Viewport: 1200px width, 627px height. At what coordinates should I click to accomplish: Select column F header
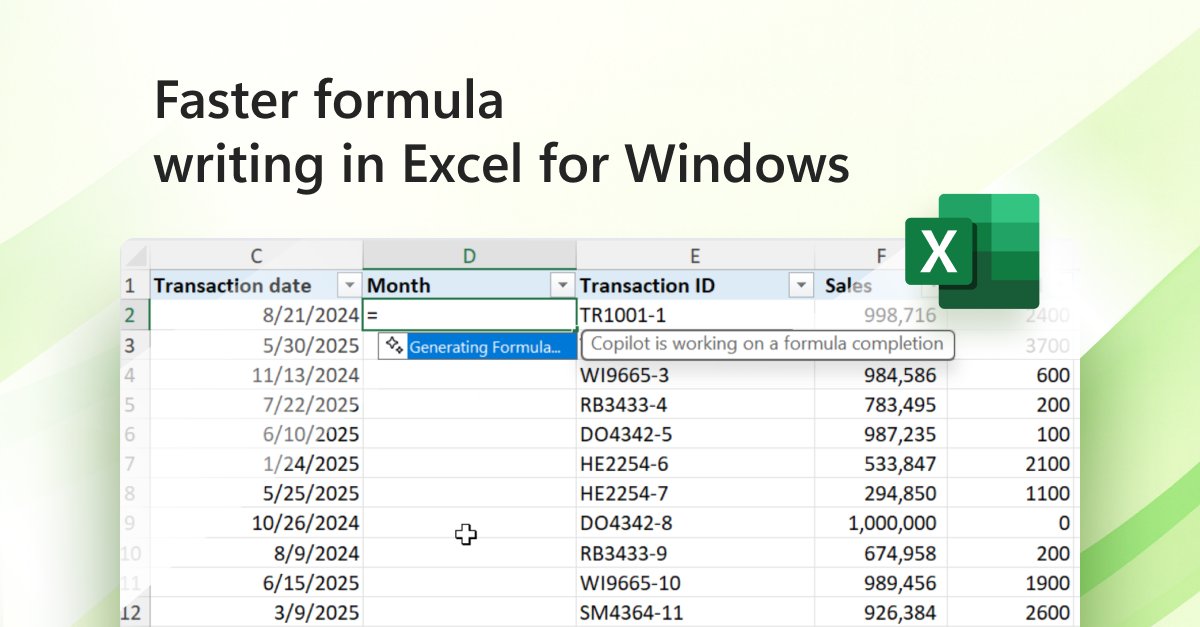pos(881,257)
